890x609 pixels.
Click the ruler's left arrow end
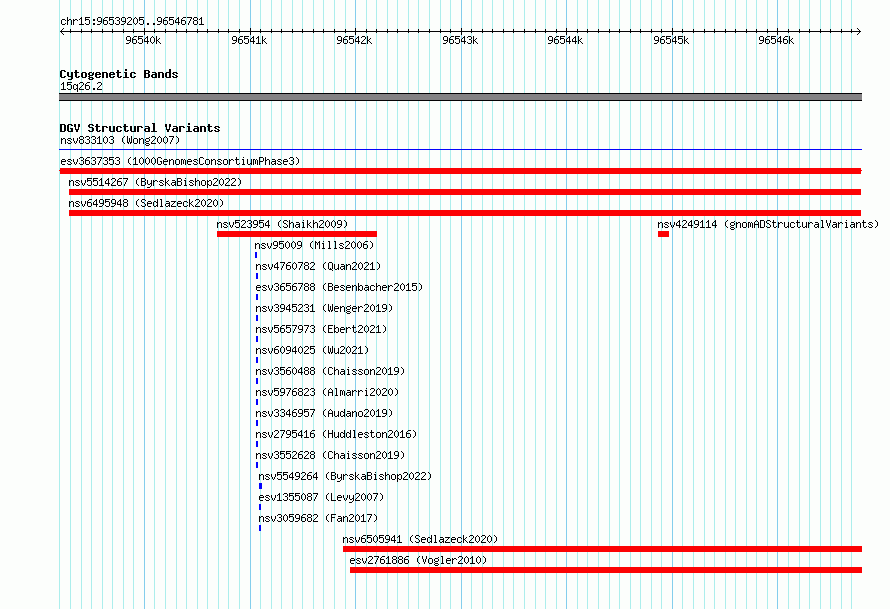(x=62, y=31)
